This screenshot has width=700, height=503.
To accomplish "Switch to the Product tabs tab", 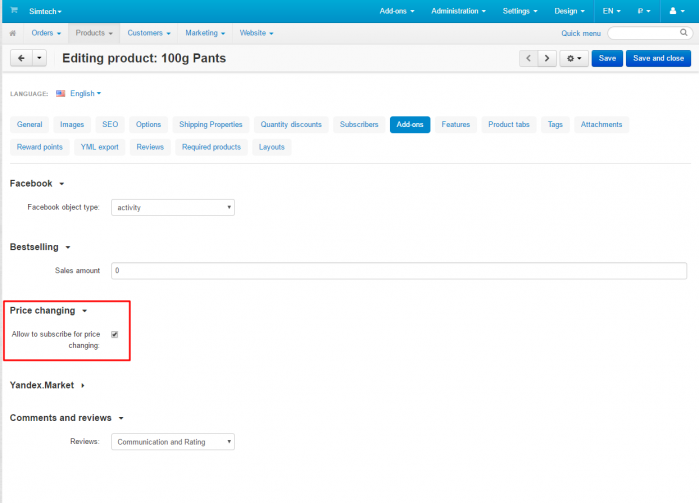I will [509, 125].
